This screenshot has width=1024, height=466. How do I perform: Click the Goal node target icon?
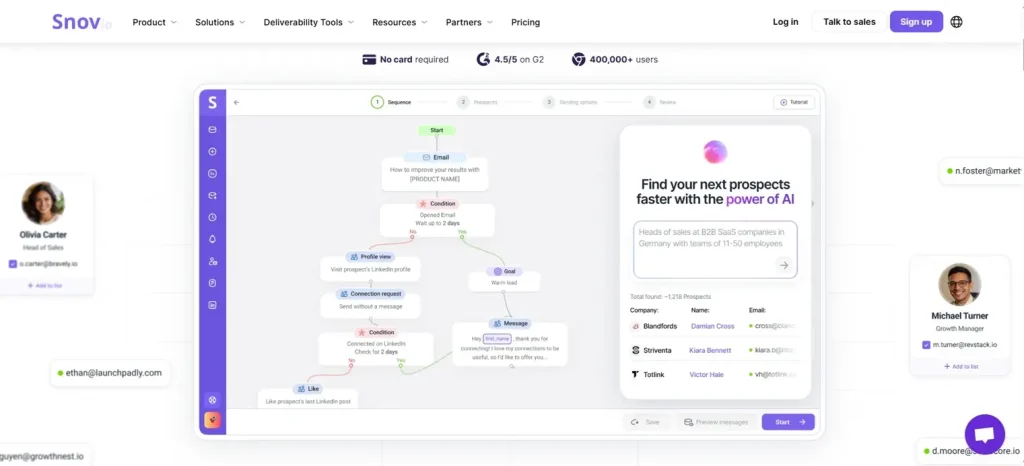pyautogui.click(x=498, y=271)
